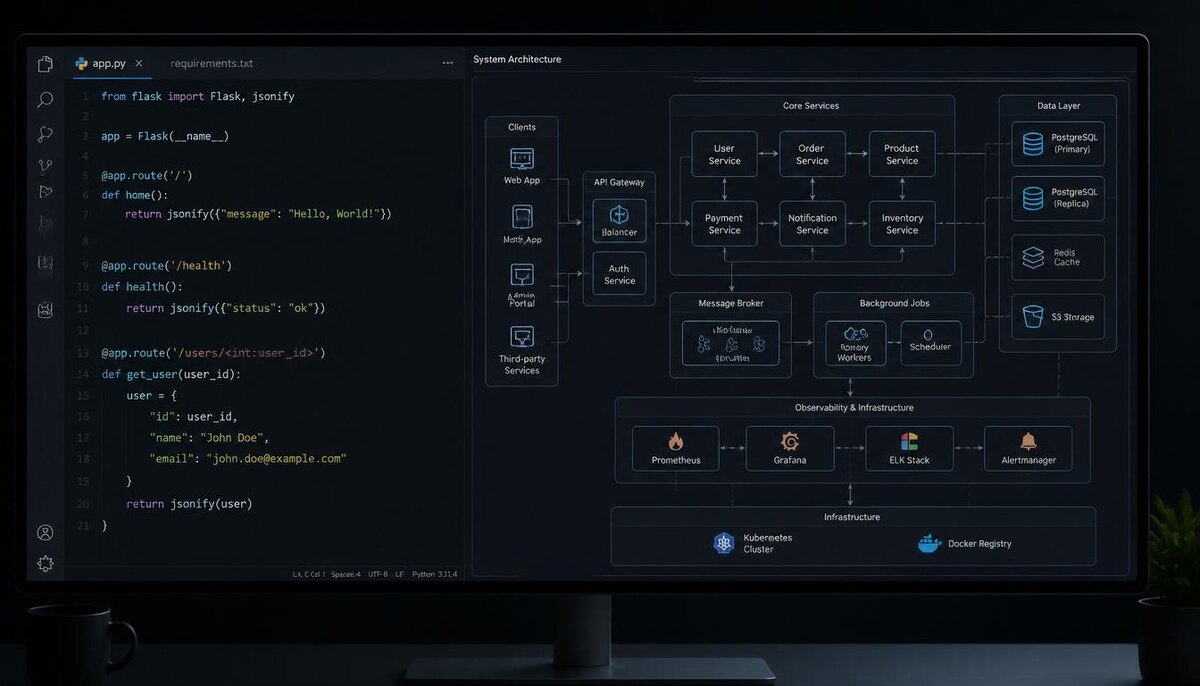The width and height of the screenshot is (1200, 686).
Task: Switch to the requirements.txt tab
Action: click(x=211, y=63)
